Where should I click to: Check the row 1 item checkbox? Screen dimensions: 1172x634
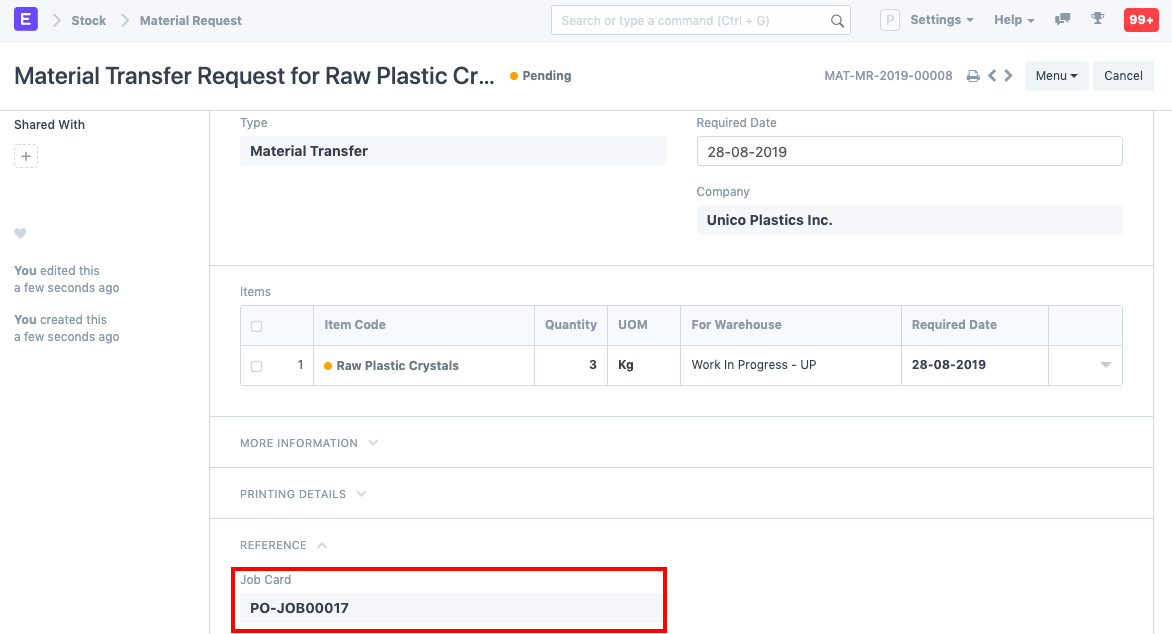(257, 366)
